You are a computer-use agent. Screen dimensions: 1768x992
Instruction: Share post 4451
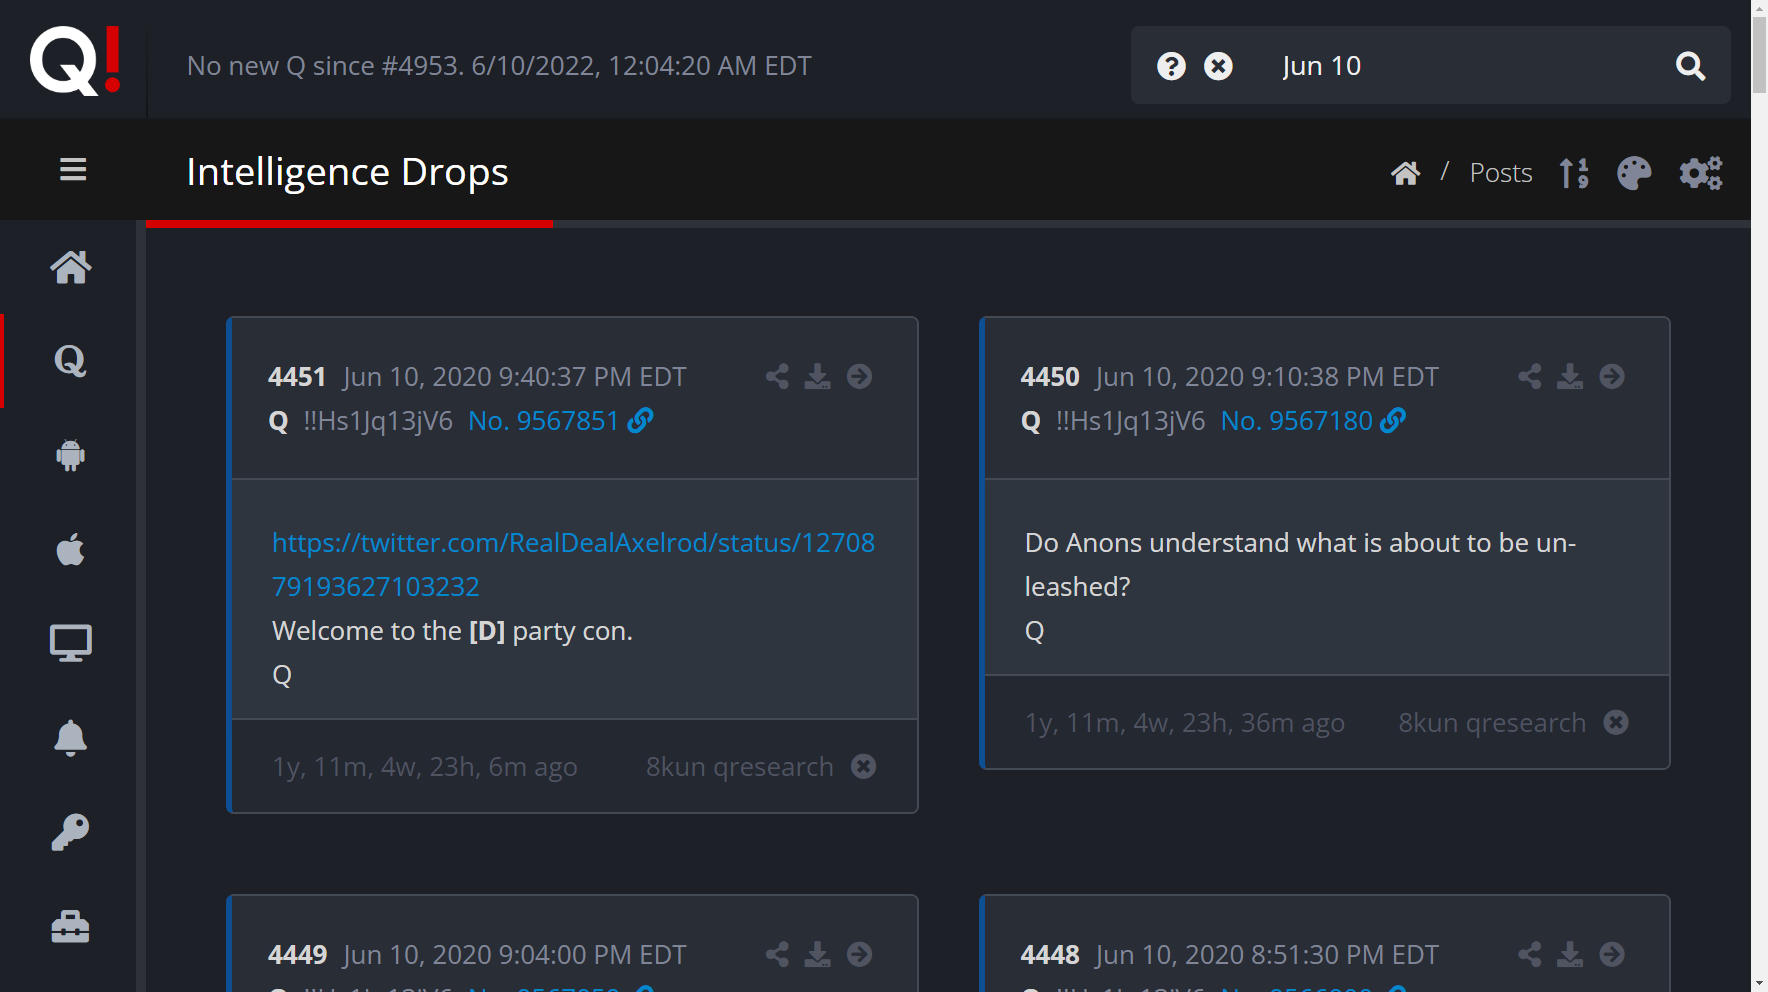[777, 377]
